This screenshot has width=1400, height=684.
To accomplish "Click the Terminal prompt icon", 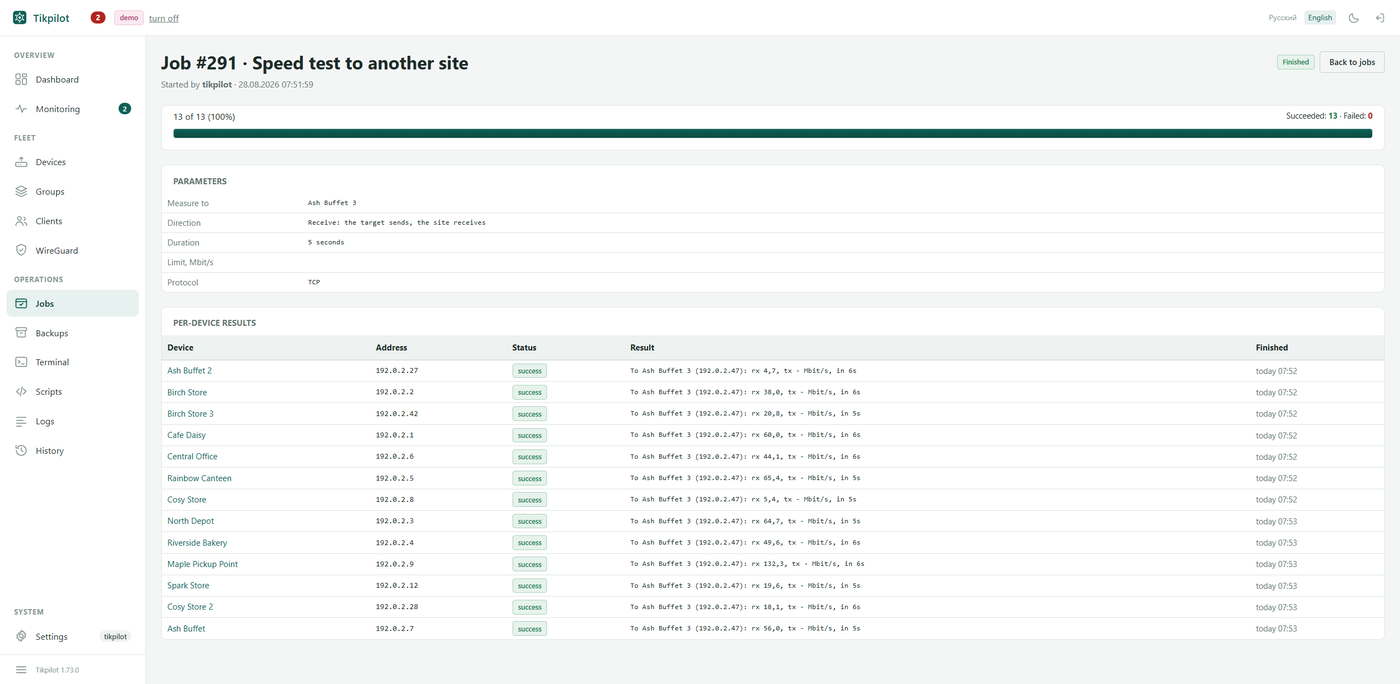I will [x=21, y=362].
